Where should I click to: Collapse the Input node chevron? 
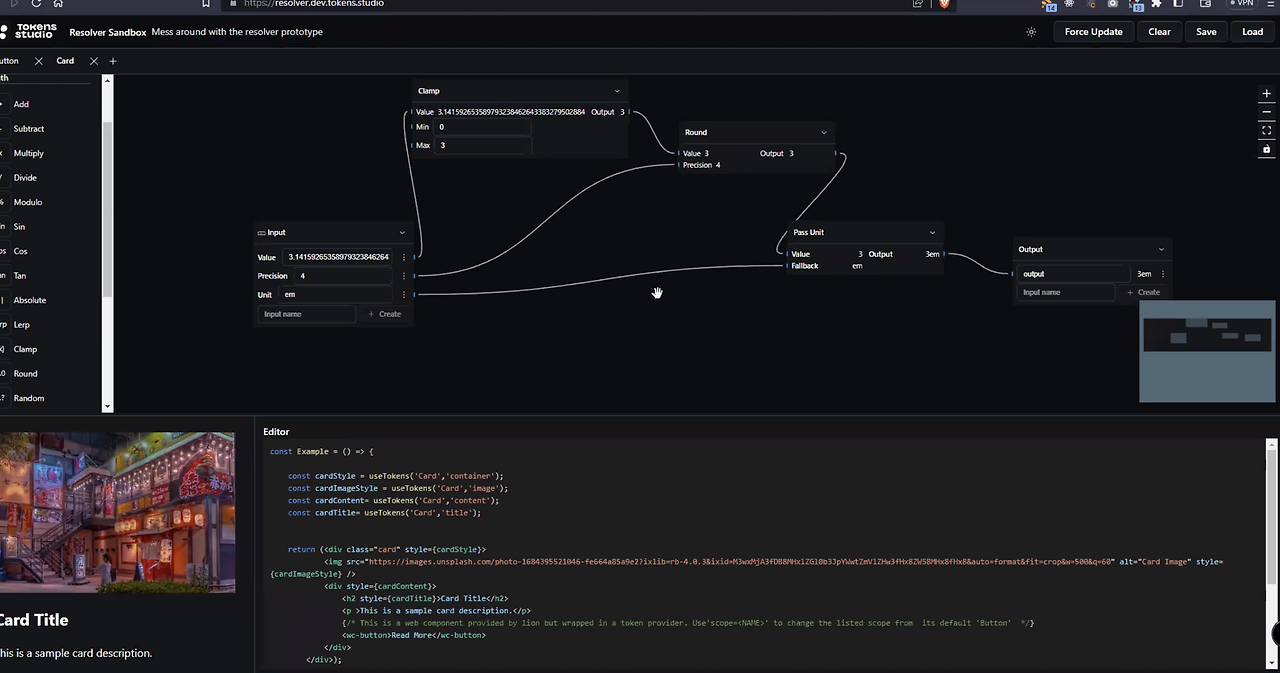(402, 233)
